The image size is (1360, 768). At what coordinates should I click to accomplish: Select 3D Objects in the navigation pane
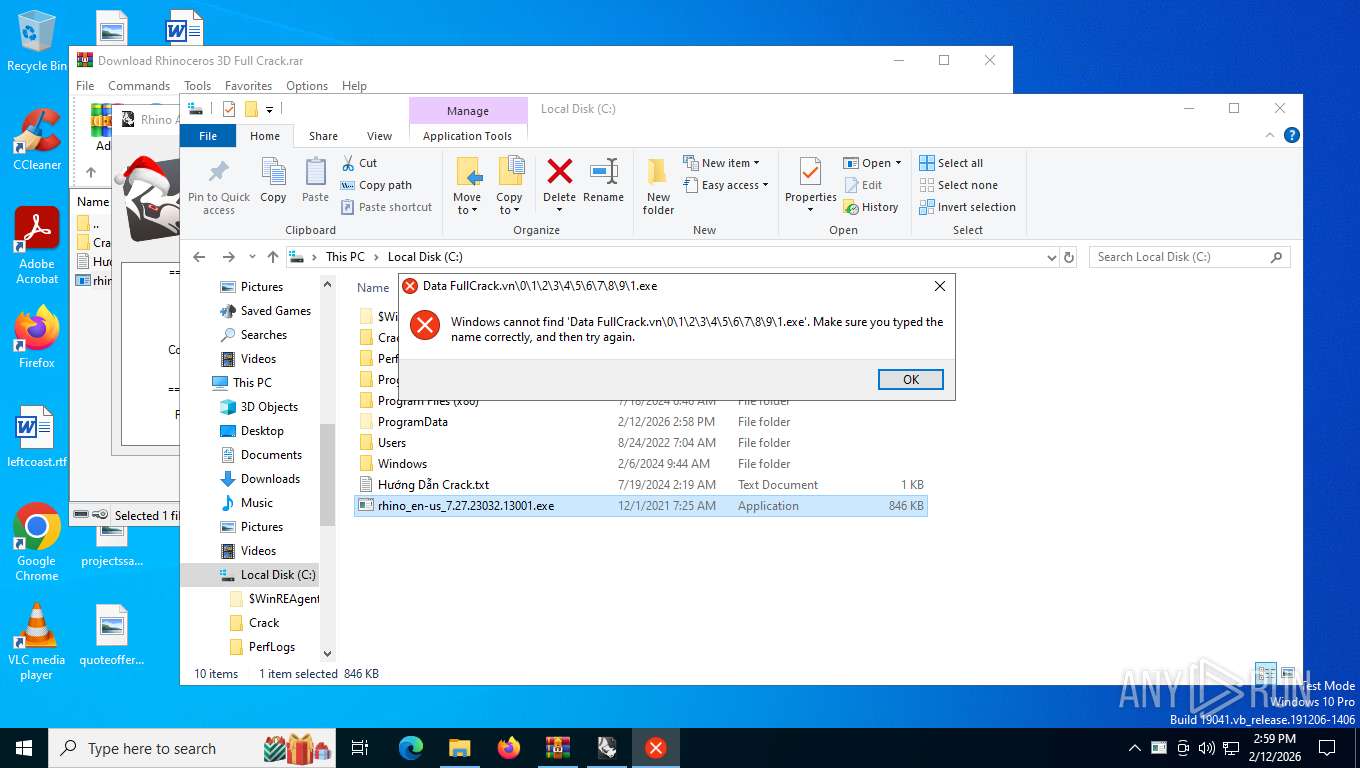[269, 407]
